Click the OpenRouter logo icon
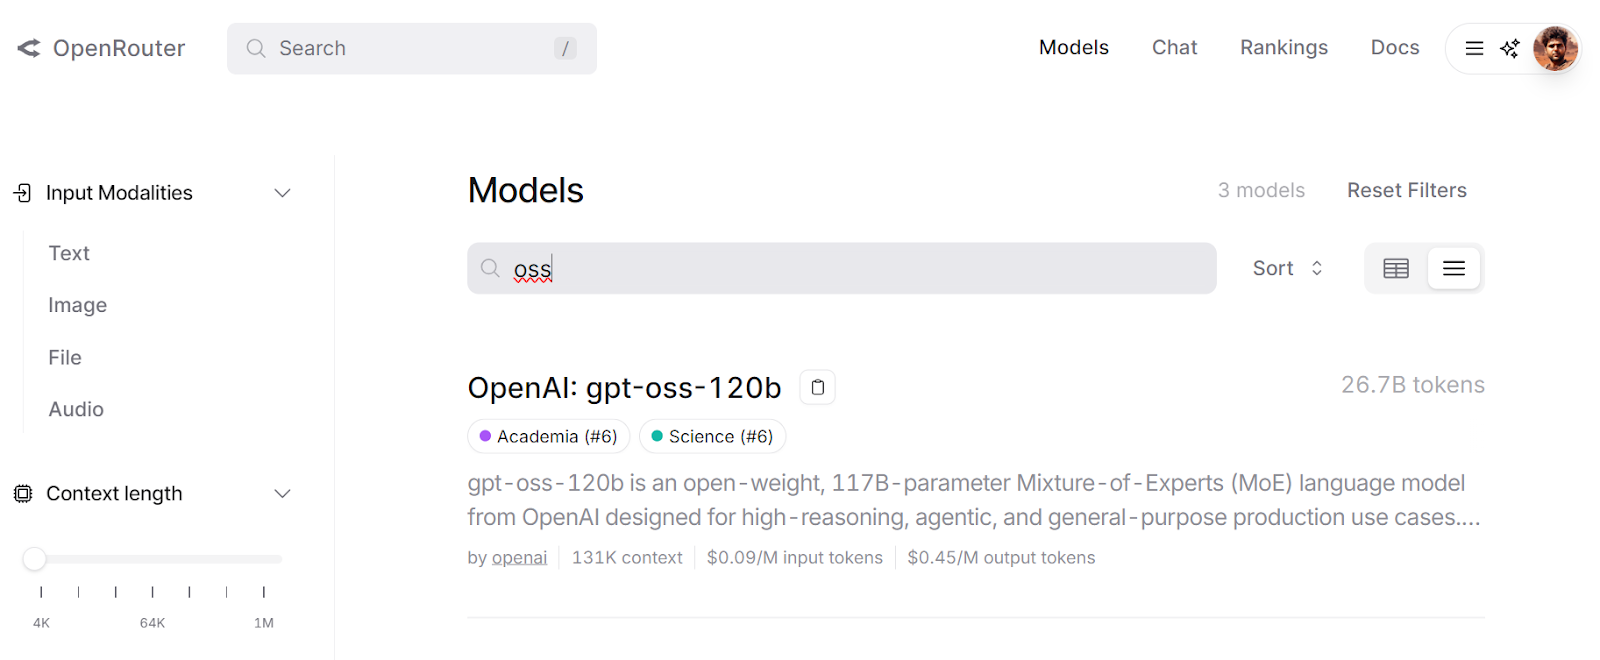The height and width of the screenshot is (660, 1600). pos(26,47)
